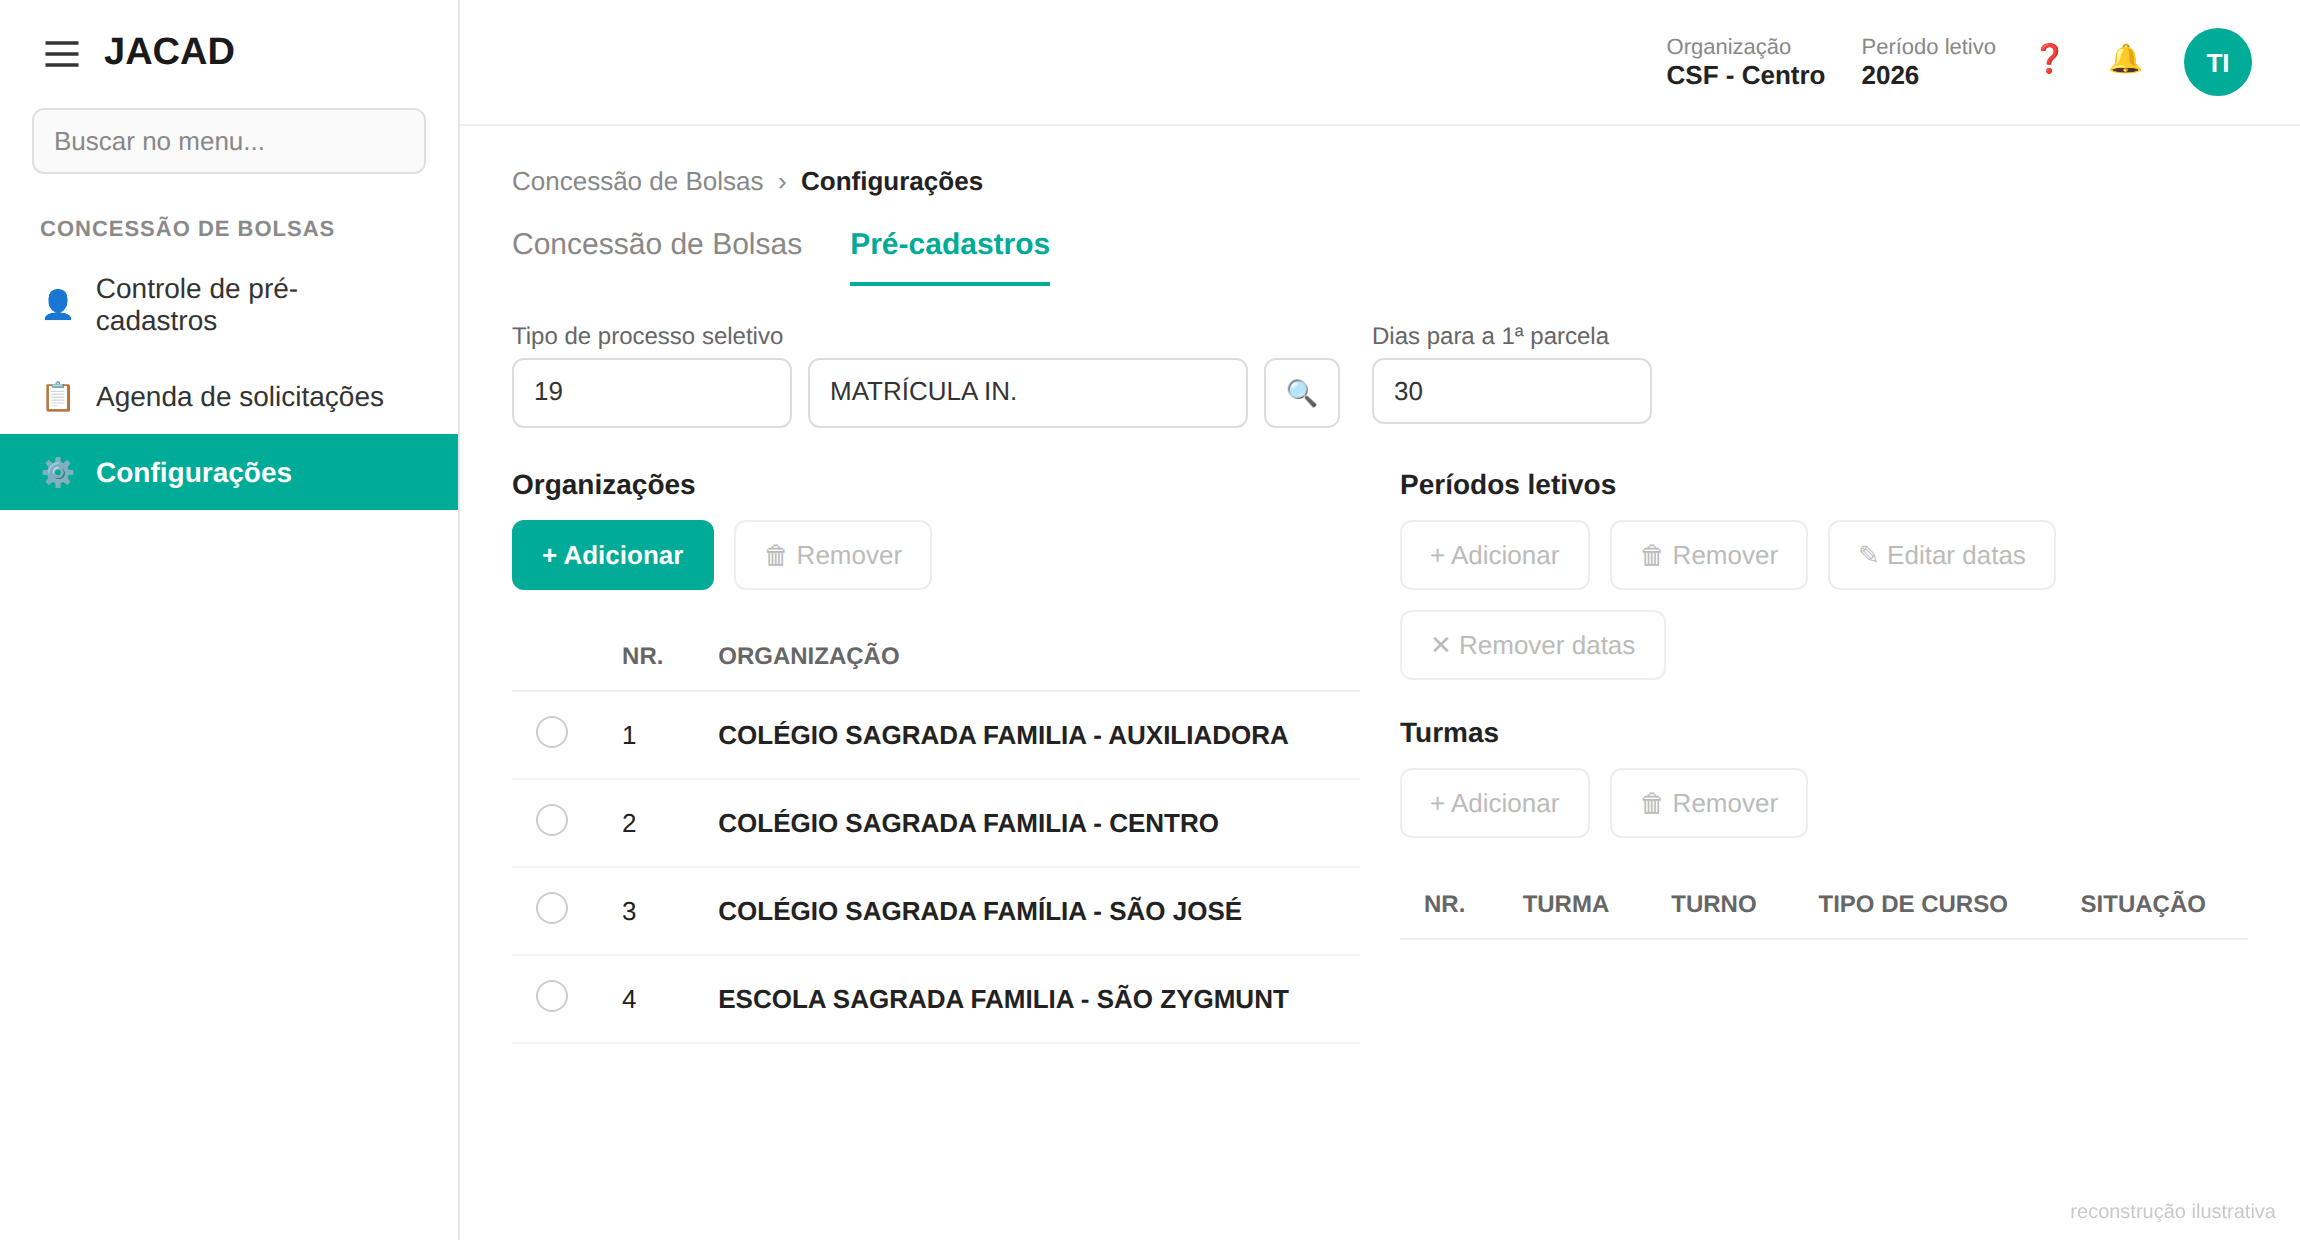The width and height of the screenshot is (2300, 1240).
Task: Click Concessão de Bolsas breadcrumb link
Action: click(x=637, y=181)
